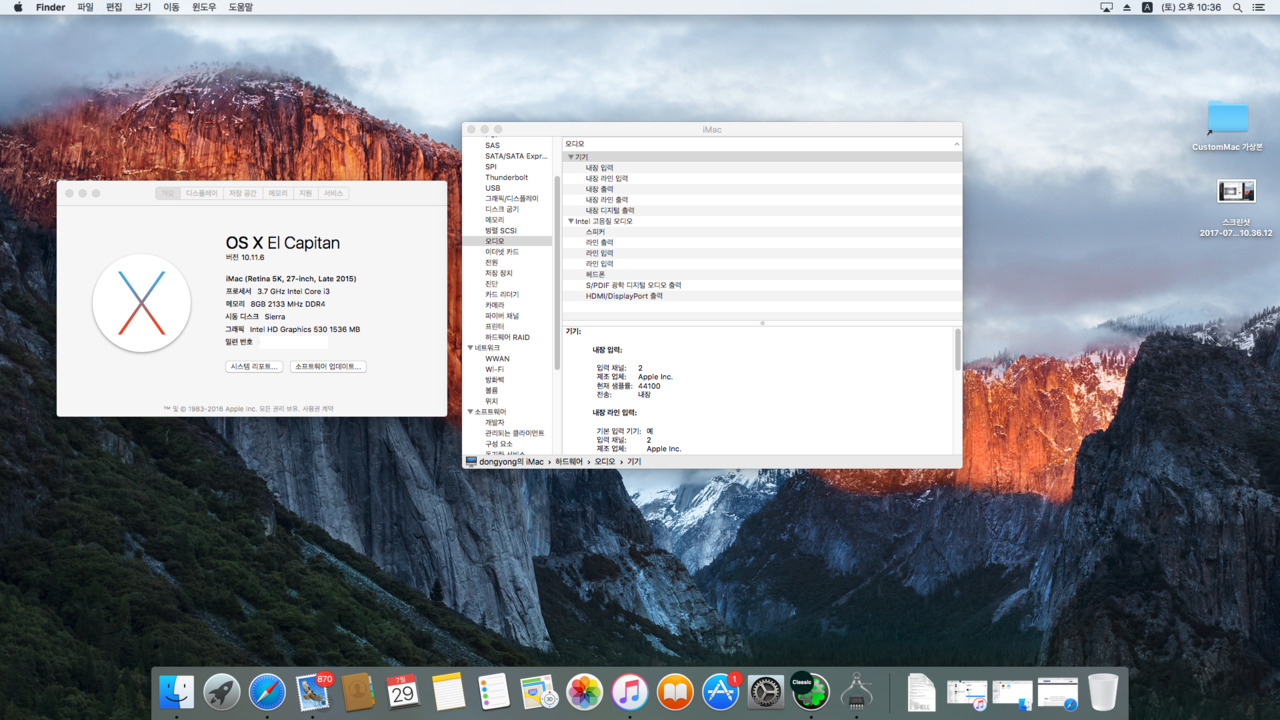Open Safari in the dock
The image size is (1280, 720).
click(267, 691)
